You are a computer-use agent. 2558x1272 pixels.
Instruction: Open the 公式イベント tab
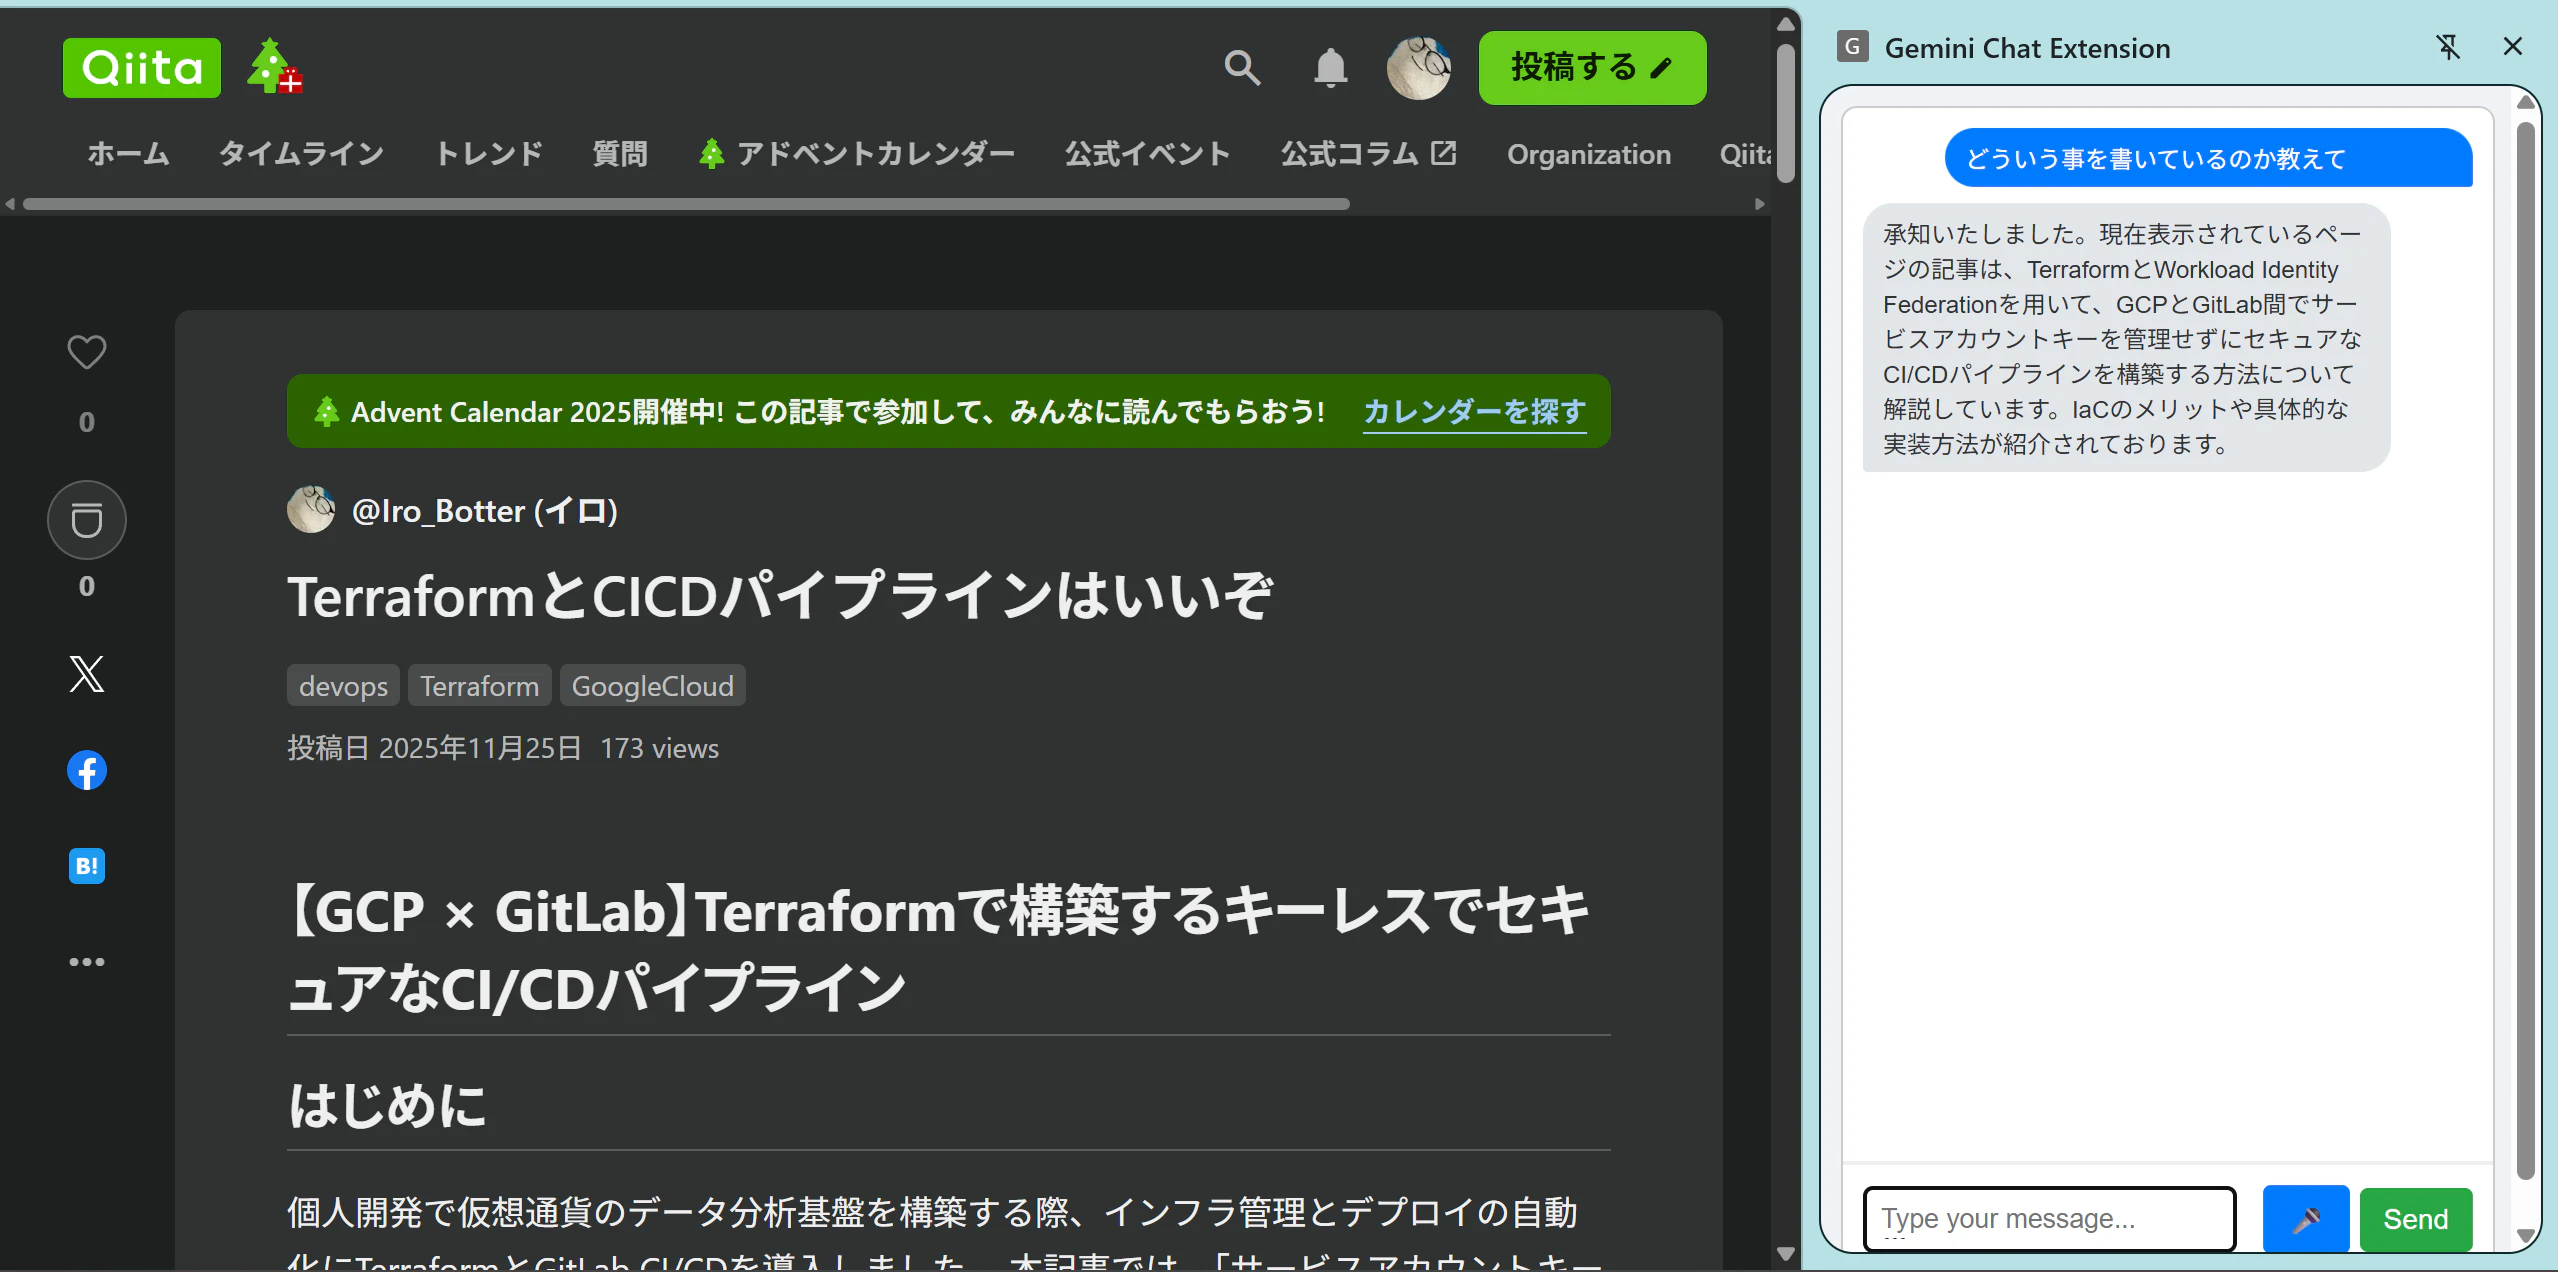(1148, 154)
